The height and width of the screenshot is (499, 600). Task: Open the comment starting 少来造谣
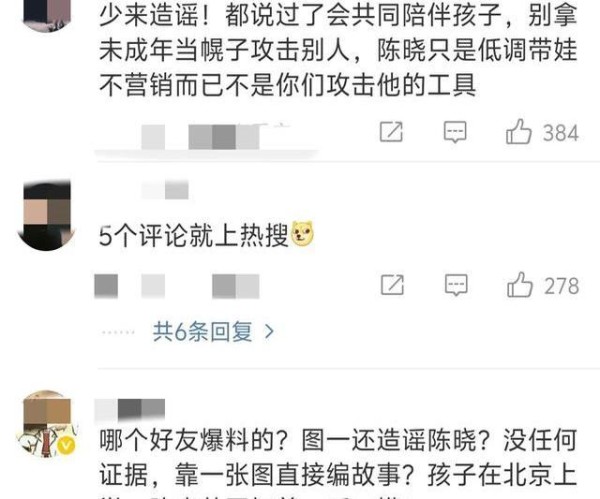[x=338, y=50]
